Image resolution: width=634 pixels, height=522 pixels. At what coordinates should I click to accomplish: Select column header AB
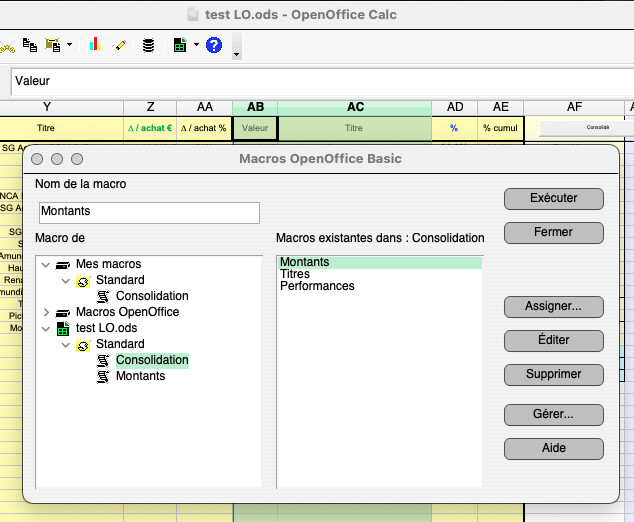point(255,107)
